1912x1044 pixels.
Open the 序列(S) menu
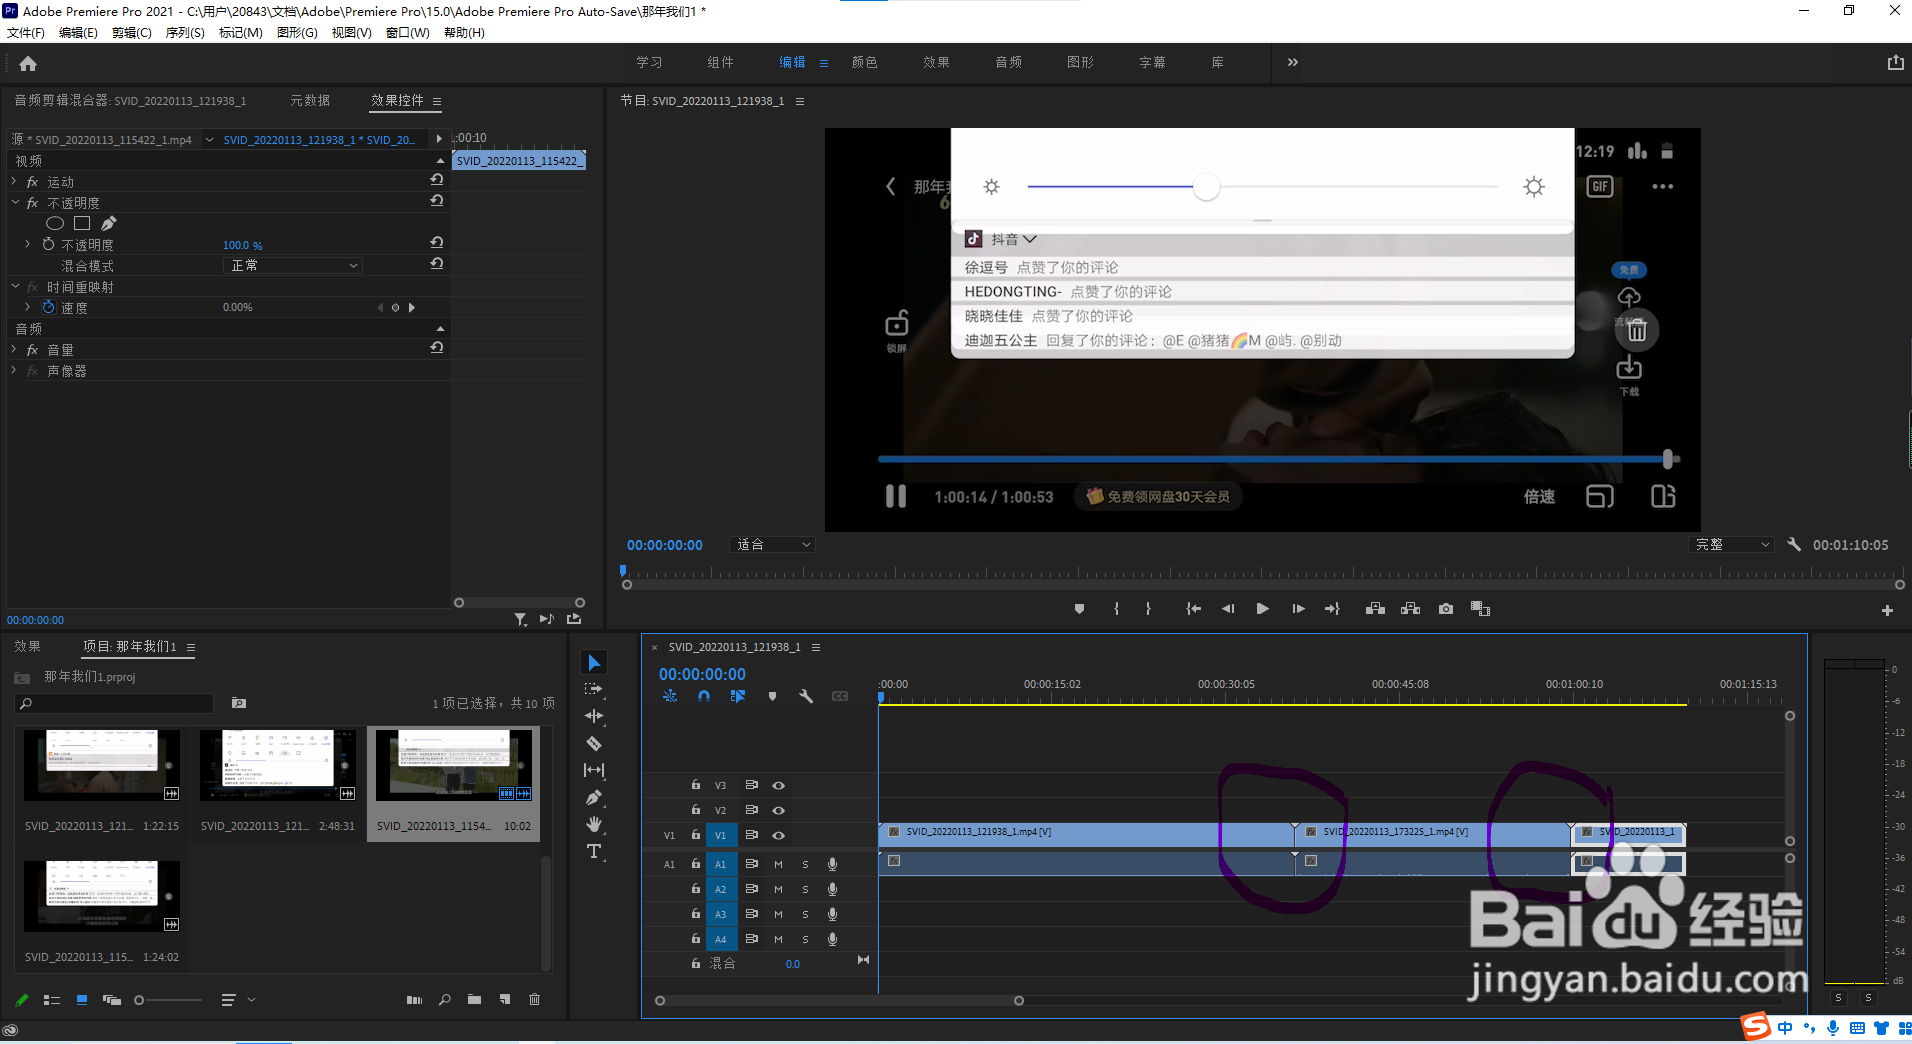click(185, 33)
